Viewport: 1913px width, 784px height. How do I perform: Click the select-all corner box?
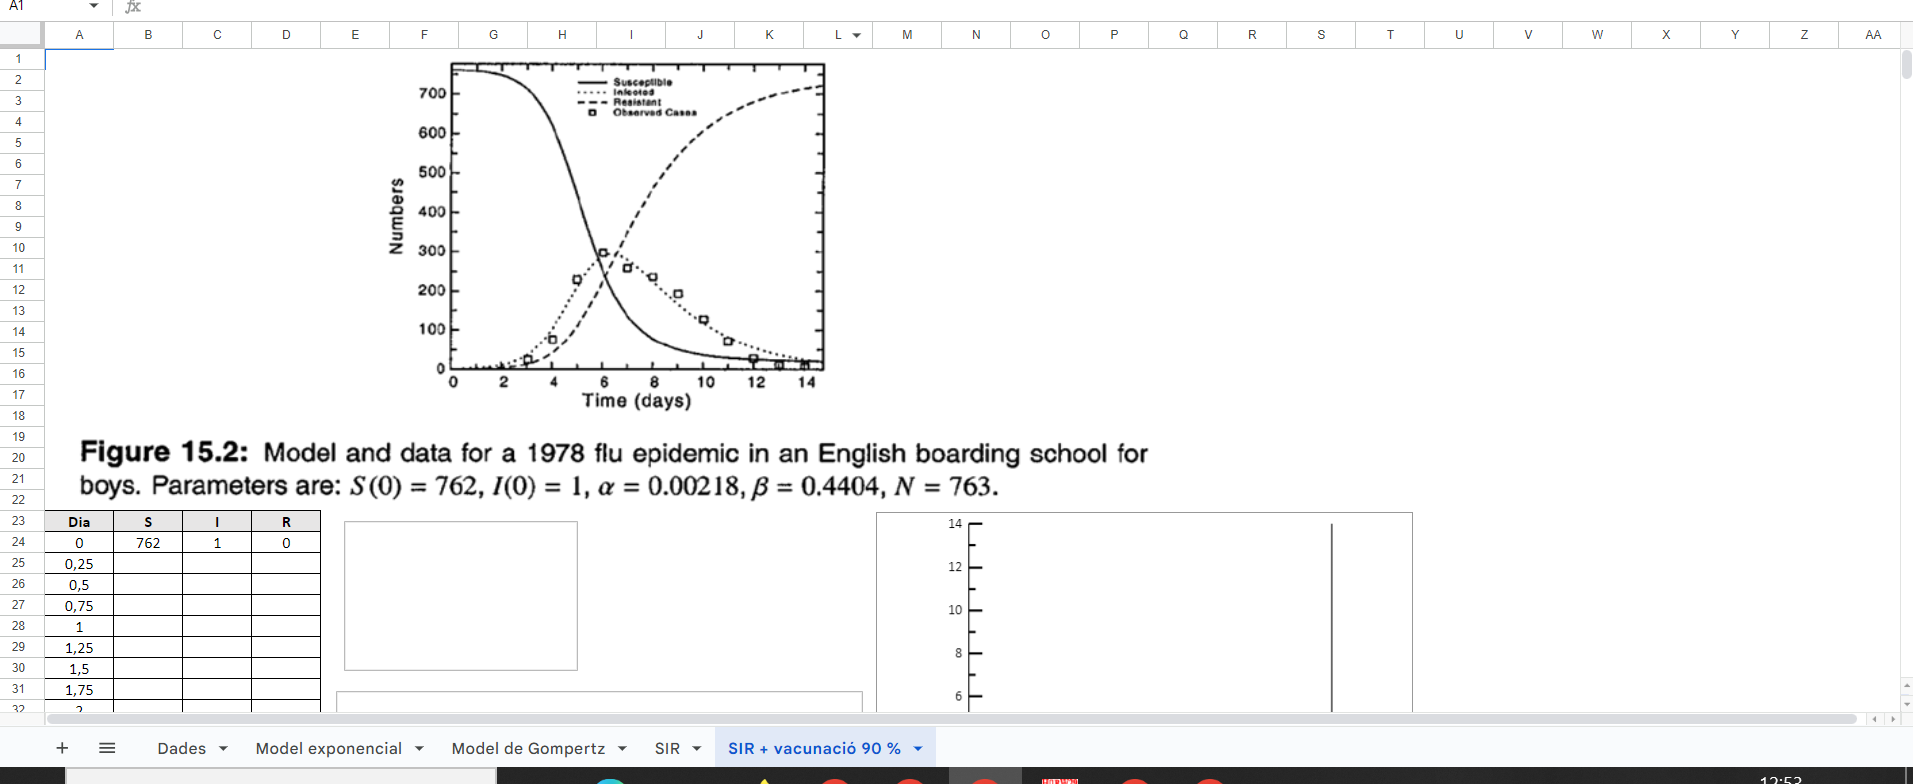click(22, 34)
